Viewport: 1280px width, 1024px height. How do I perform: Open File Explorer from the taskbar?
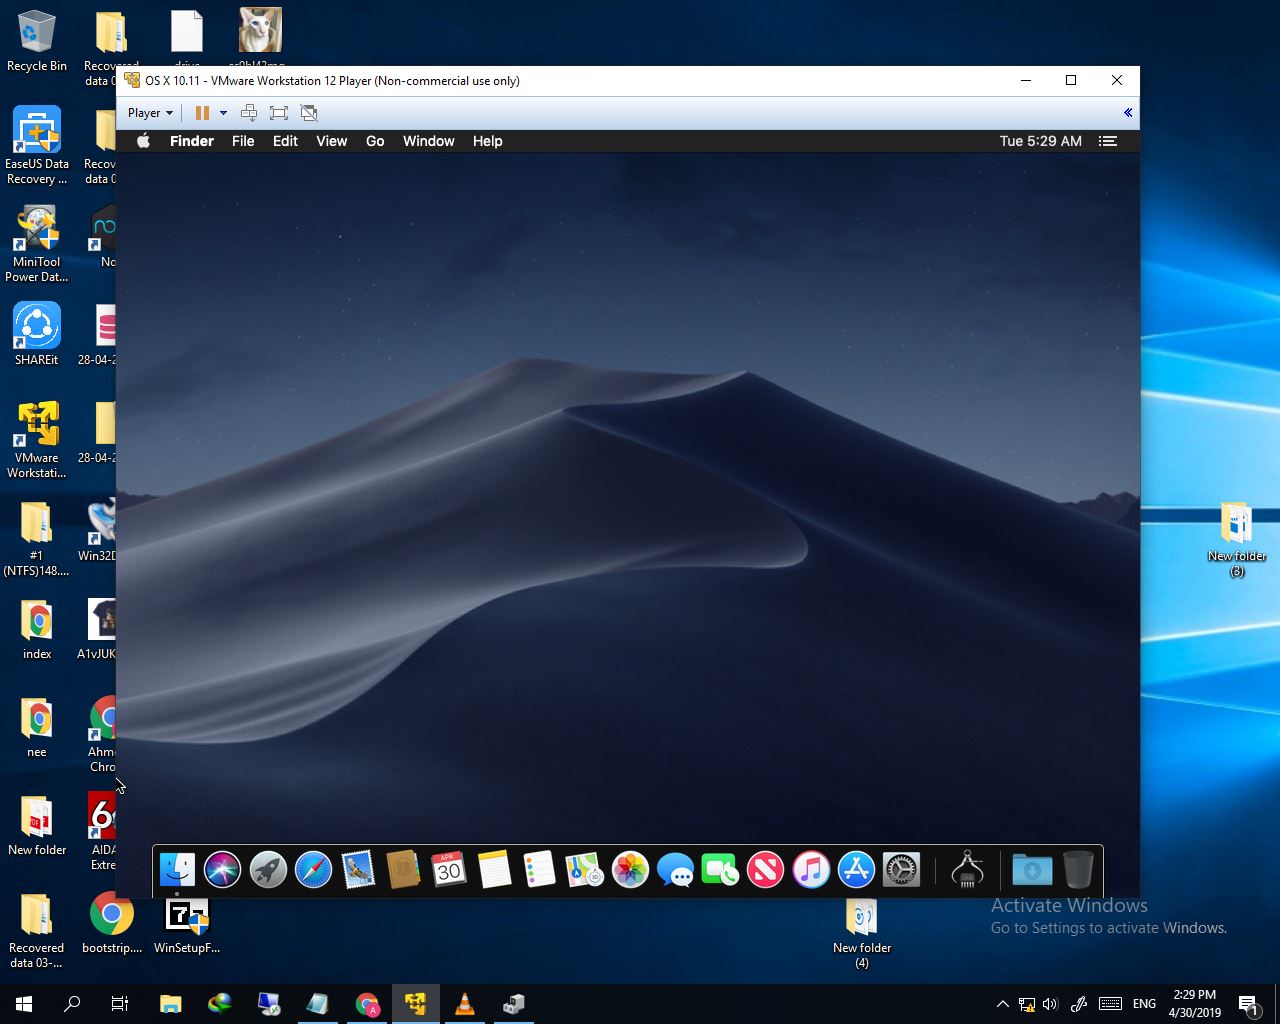pyautogui.click(x=170, y=1004)
